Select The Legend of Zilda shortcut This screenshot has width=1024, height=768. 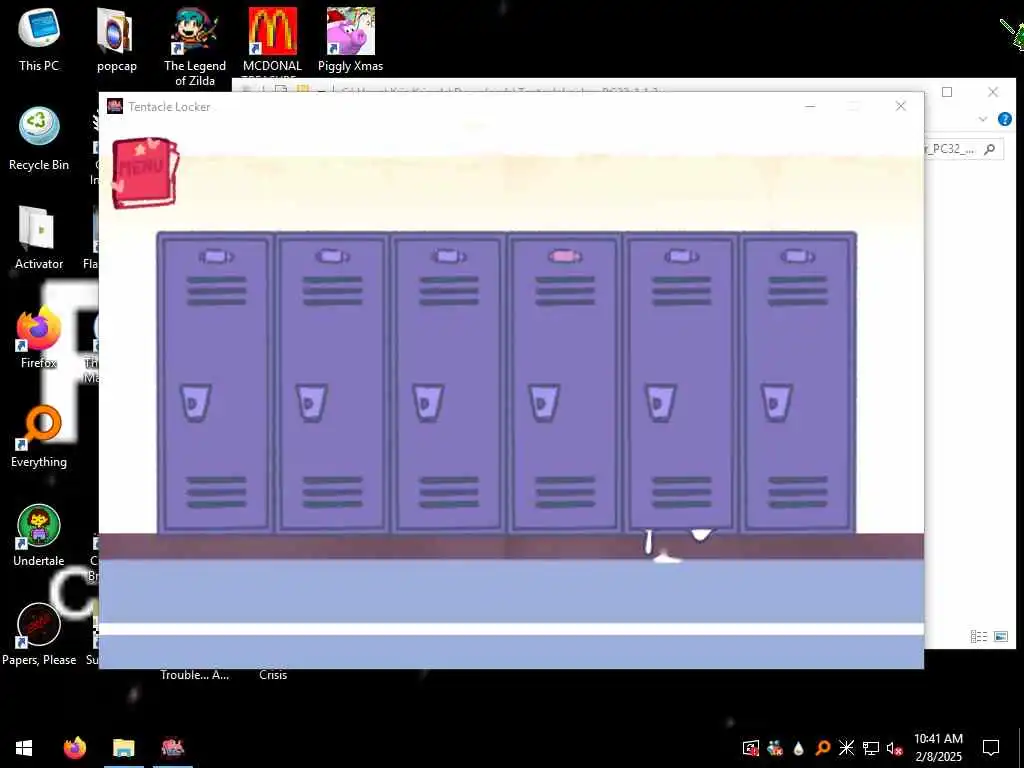pos(195,47)
